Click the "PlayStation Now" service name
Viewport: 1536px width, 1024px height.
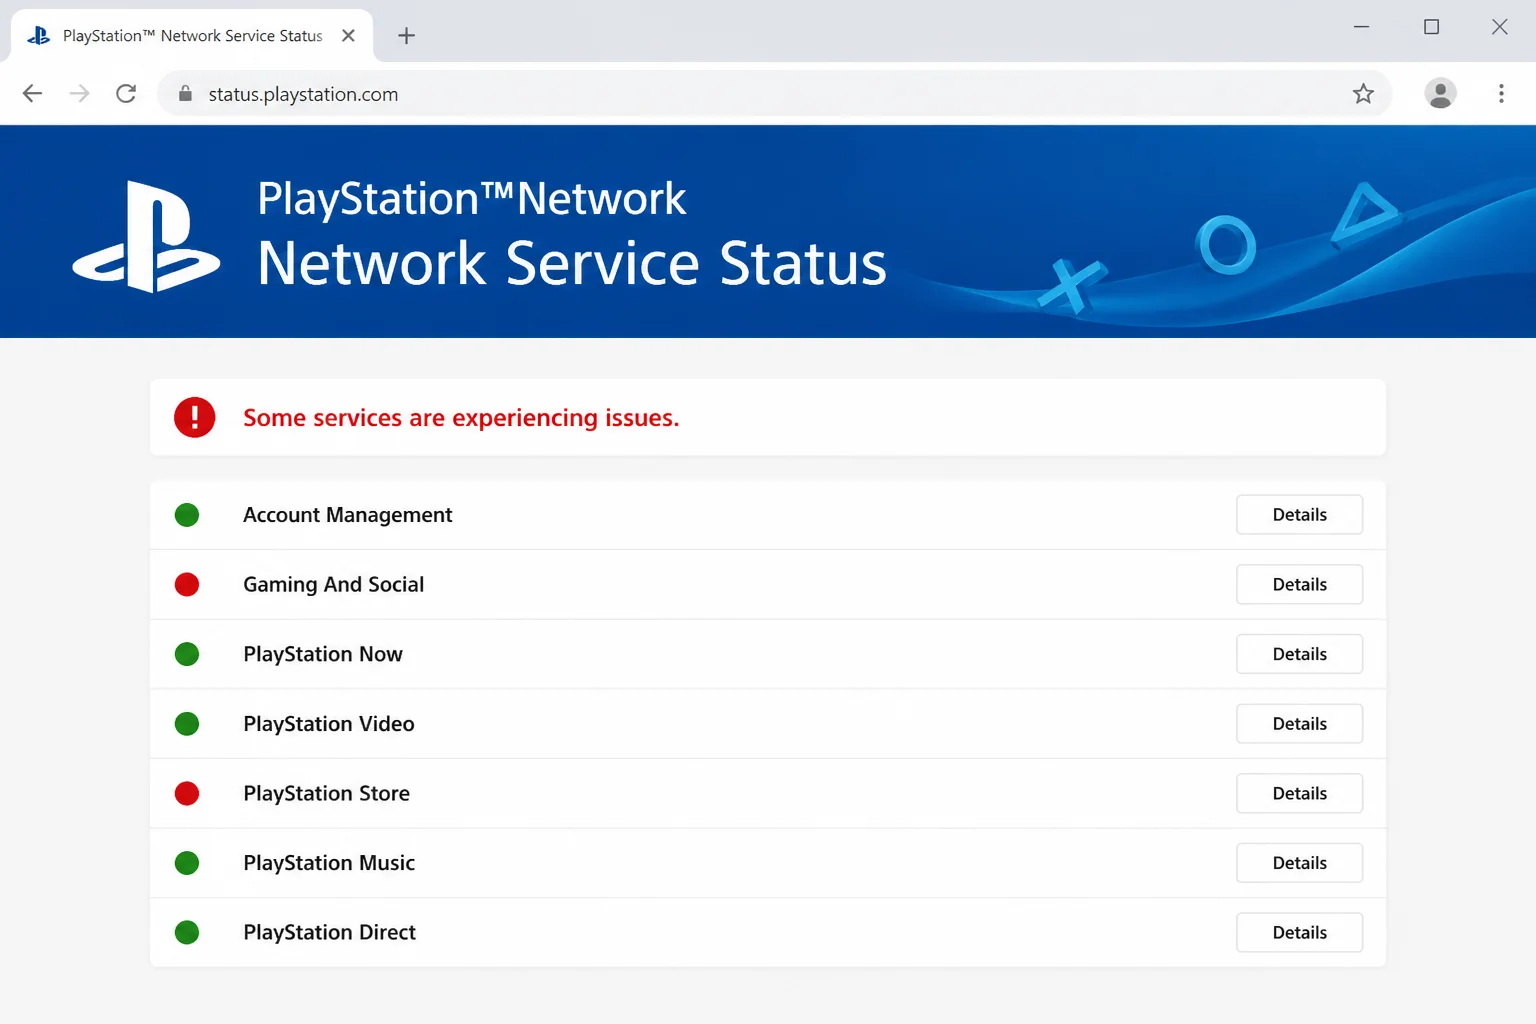(323, 654)
